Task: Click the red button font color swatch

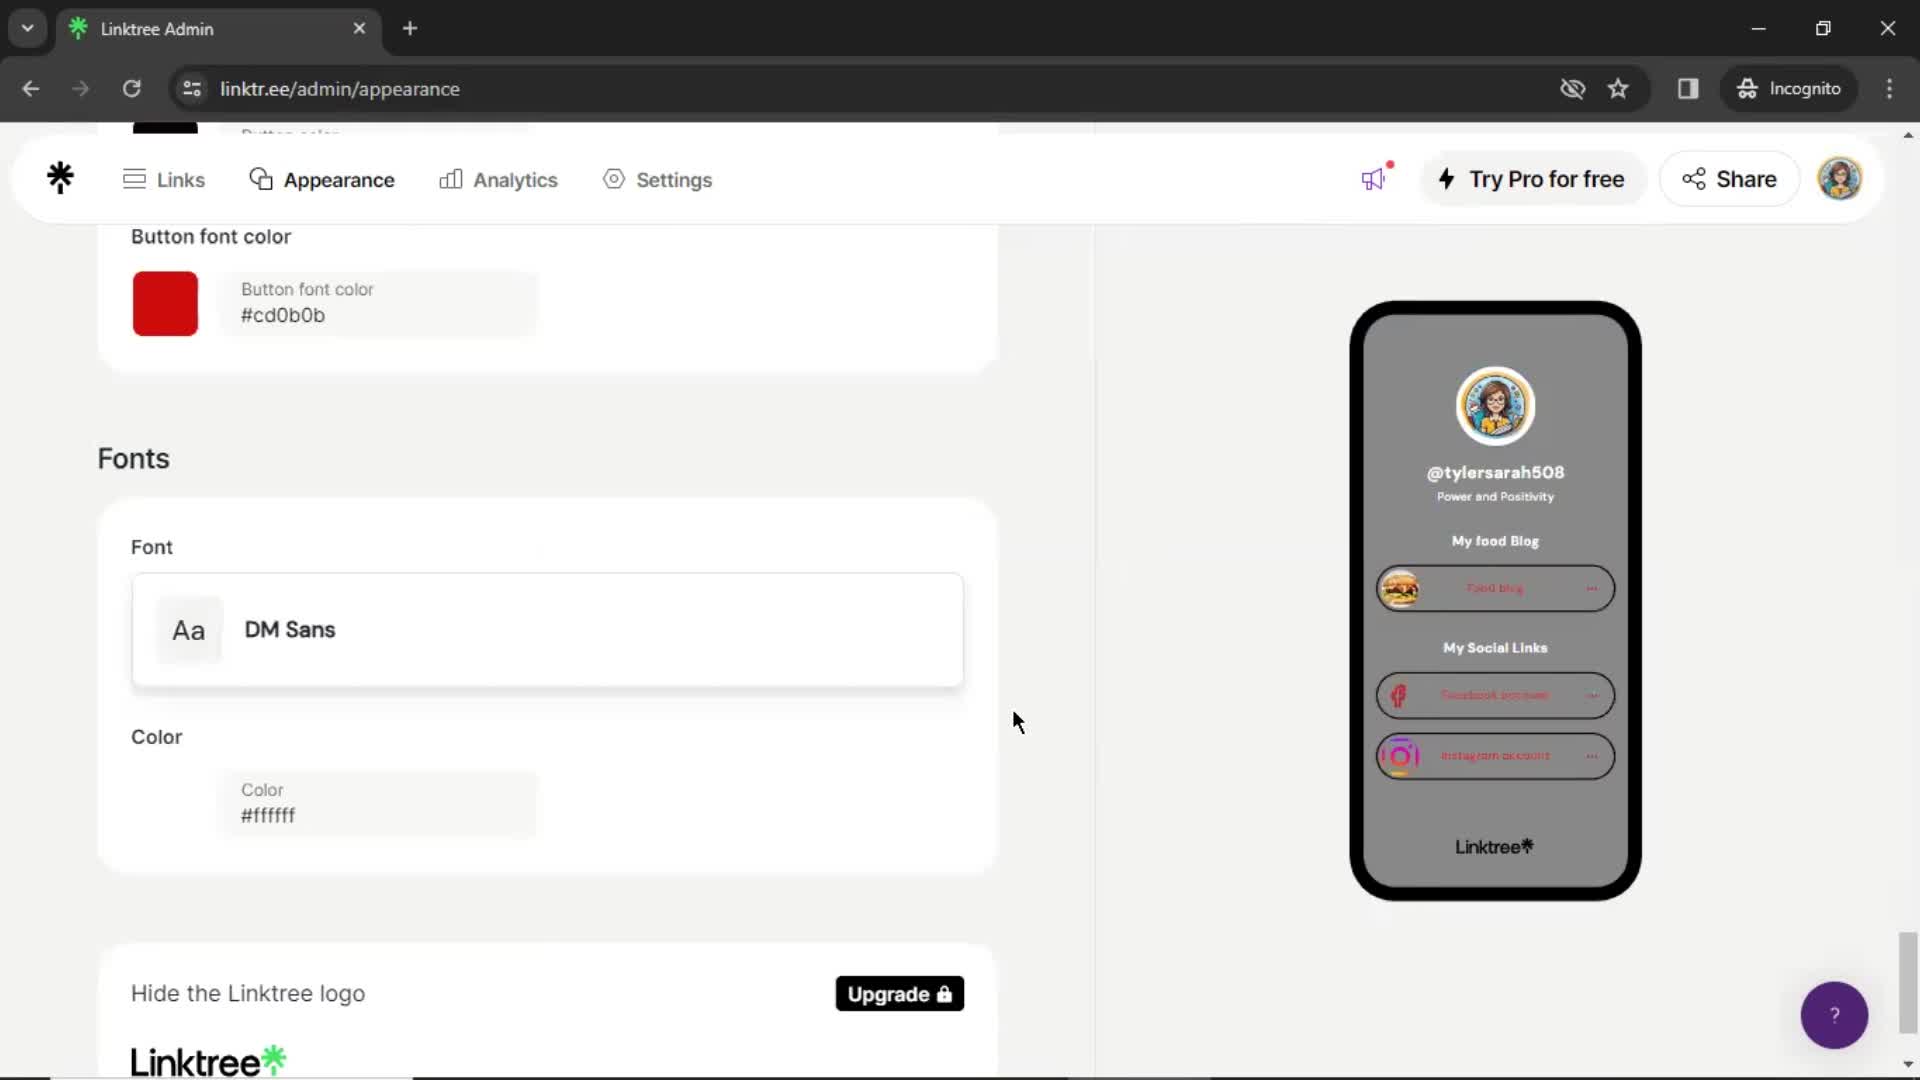Action: (165, 302)
